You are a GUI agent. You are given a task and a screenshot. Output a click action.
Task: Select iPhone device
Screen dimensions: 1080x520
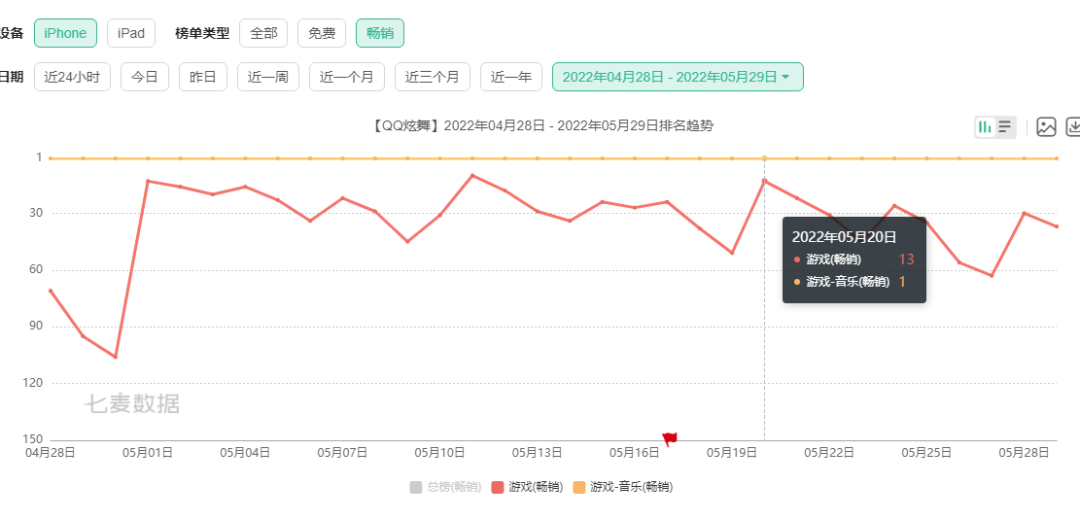pyautogui.click(x=65, y=33)
